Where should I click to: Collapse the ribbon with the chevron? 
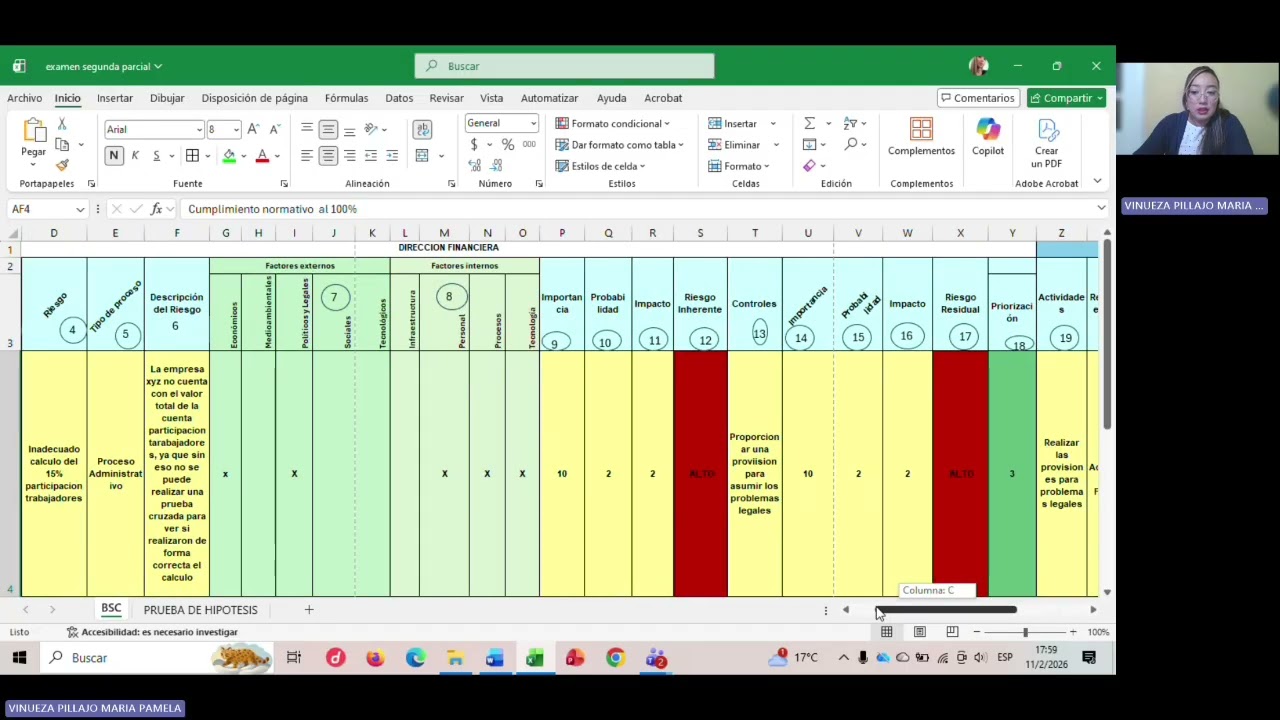[1097, 181]
